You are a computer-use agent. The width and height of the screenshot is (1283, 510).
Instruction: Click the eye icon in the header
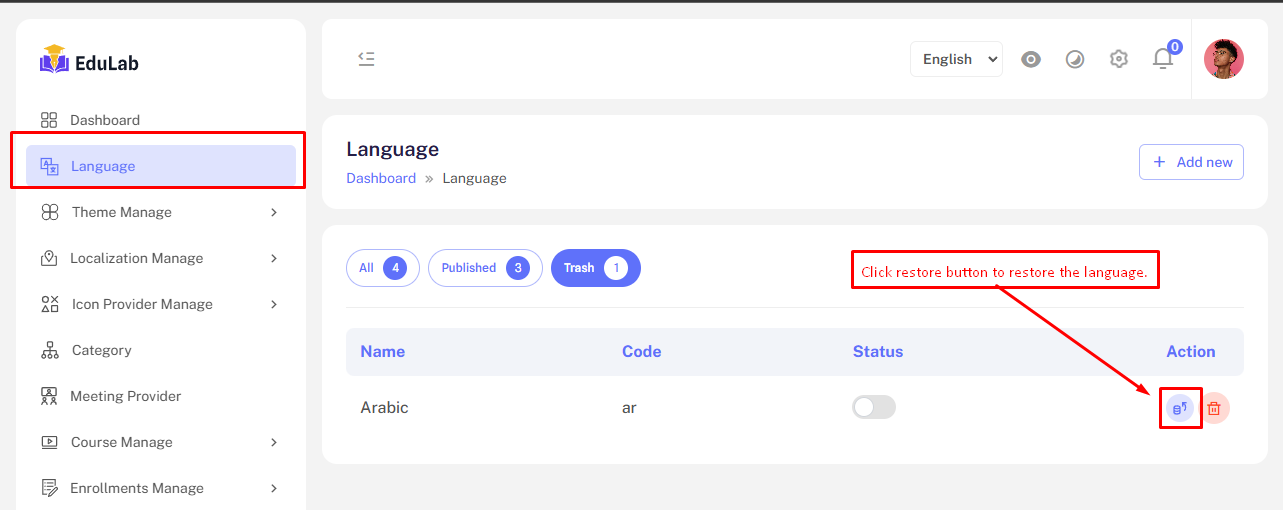point(1031,59)
